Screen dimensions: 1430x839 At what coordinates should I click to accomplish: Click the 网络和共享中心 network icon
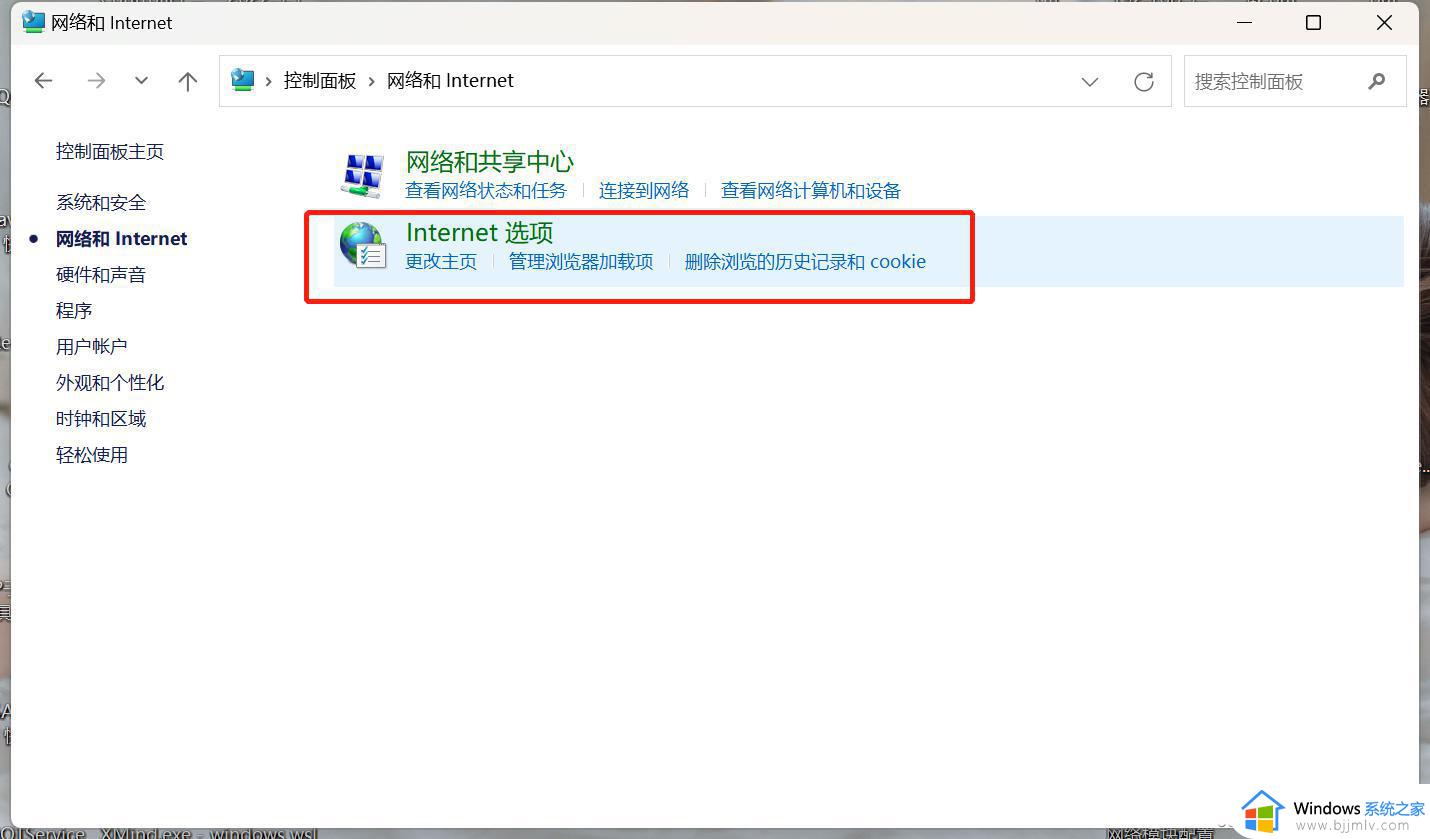coord(362,174)
